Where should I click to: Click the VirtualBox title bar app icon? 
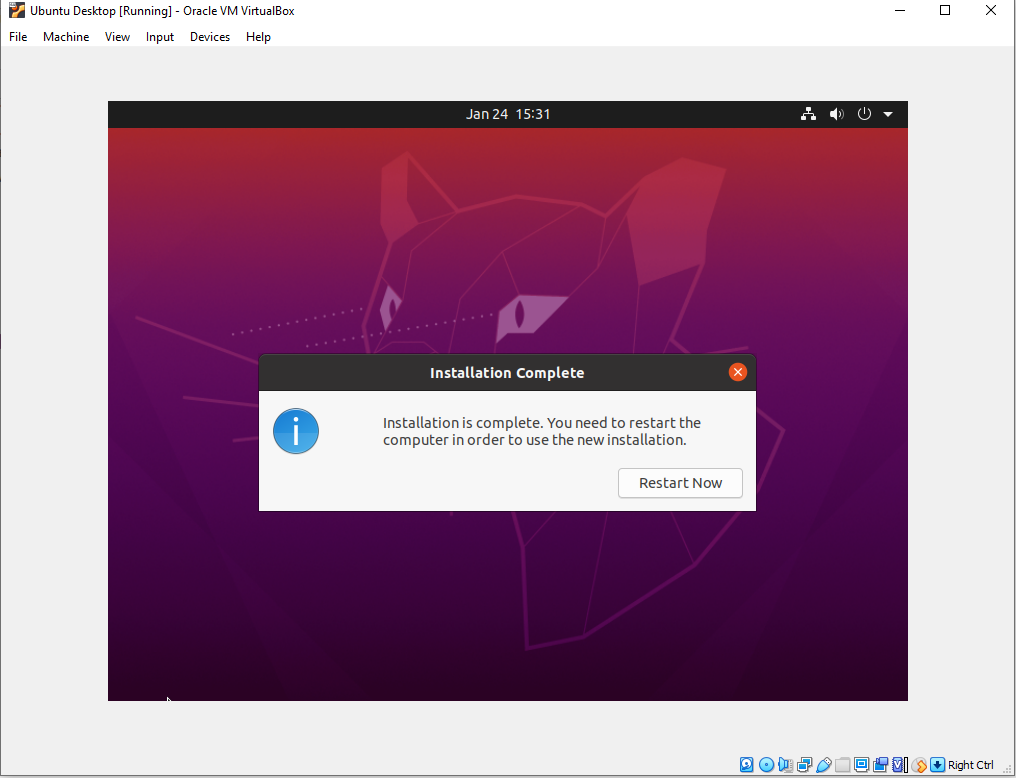(17, 11)
